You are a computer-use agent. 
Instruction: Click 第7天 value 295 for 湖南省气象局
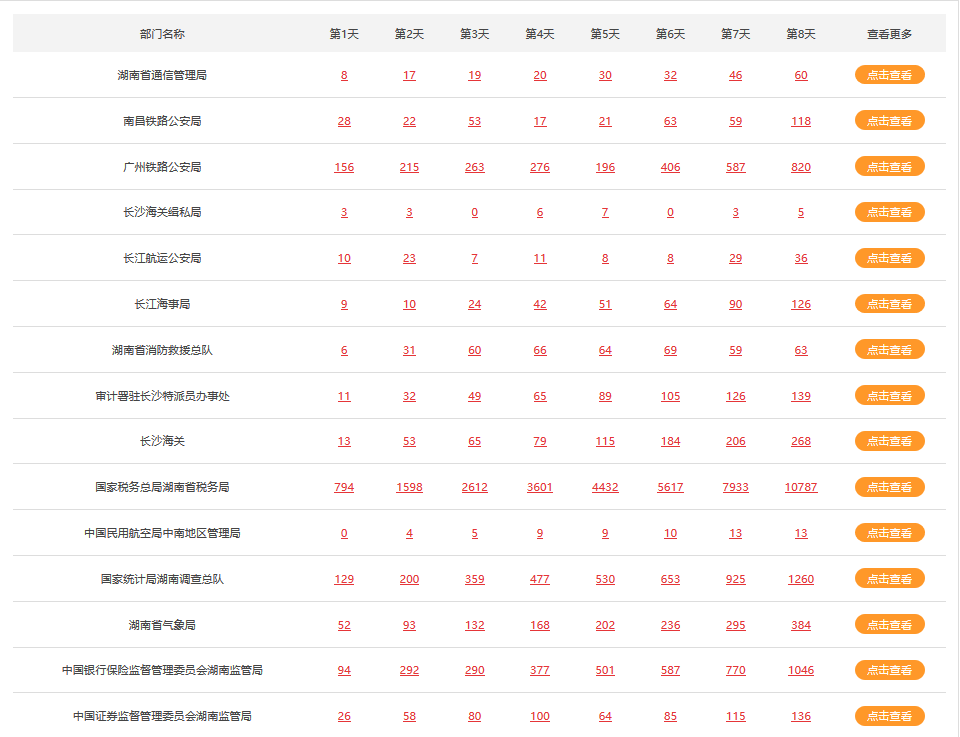pos(735,625)
